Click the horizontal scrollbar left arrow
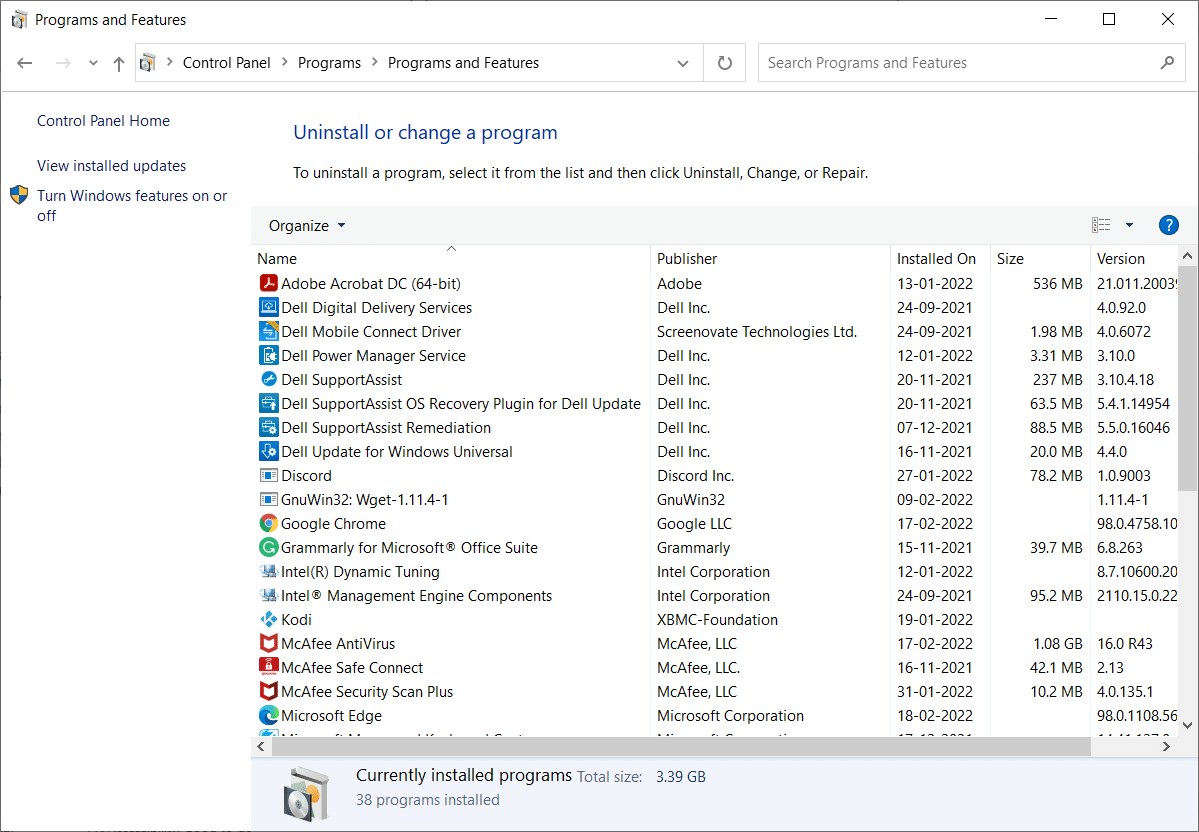The width and height of the screenshot is (1199, 832). [261, 746]
